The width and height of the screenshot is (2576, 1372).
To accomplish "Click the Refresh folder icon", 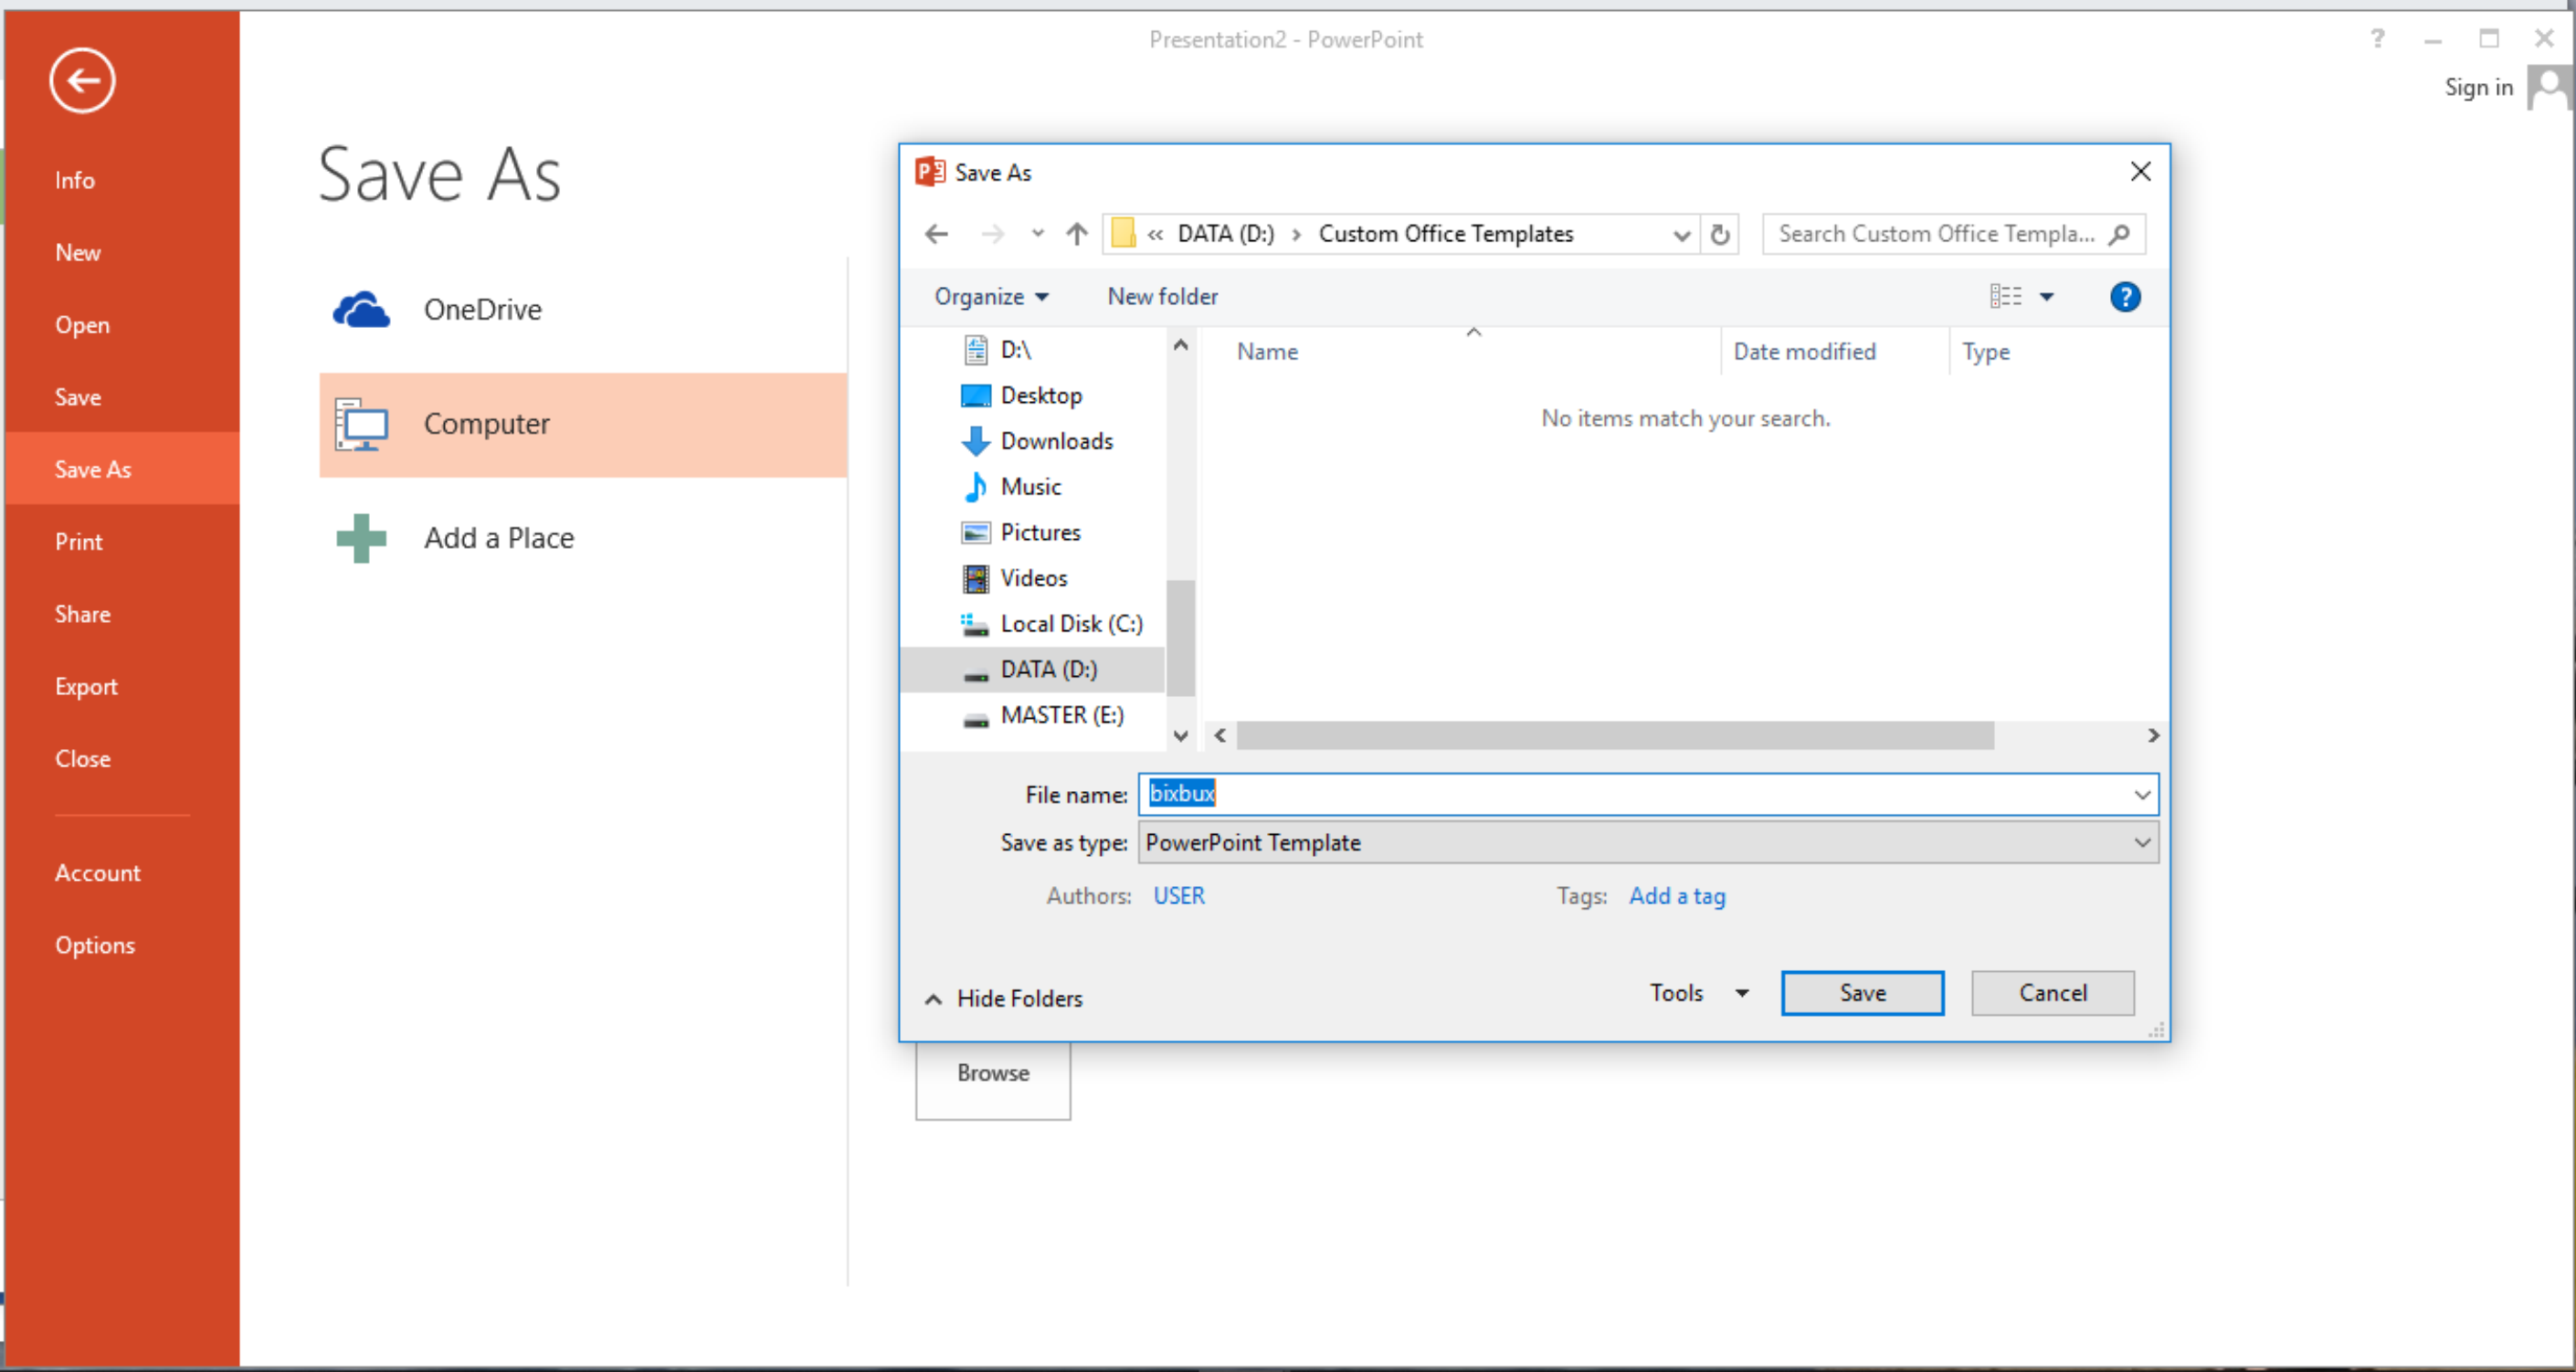I will click(x=1719, y=234).
